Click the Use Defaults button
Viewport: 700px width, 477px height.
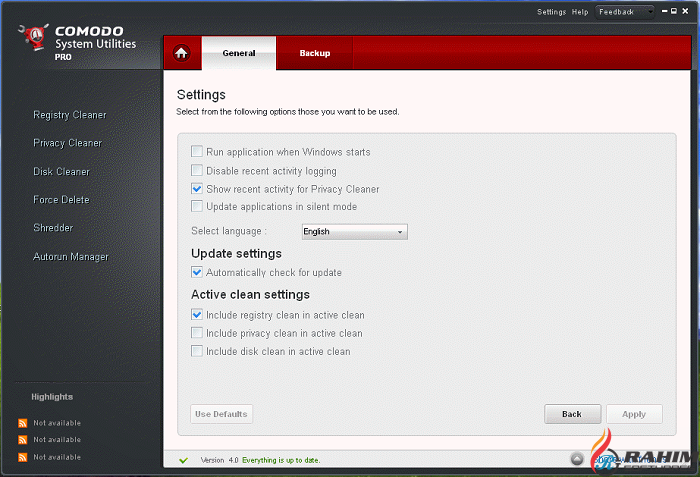click(x=221, y=414)
